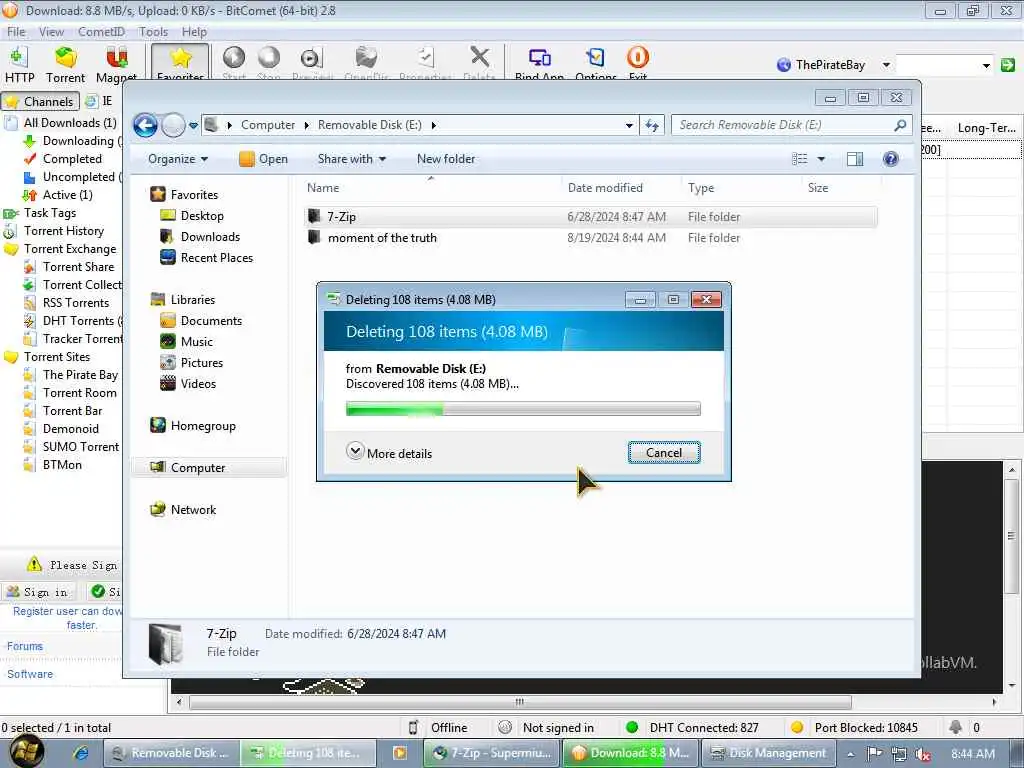Open the recent pages dropdown arrow
Image resolution: width=1024 pixels, height=768 pixels.
pos(193,125)
